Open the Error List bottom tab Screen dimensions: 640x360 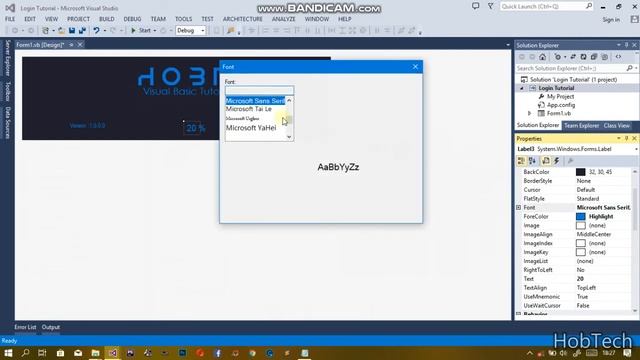click(x=25, y=327)
